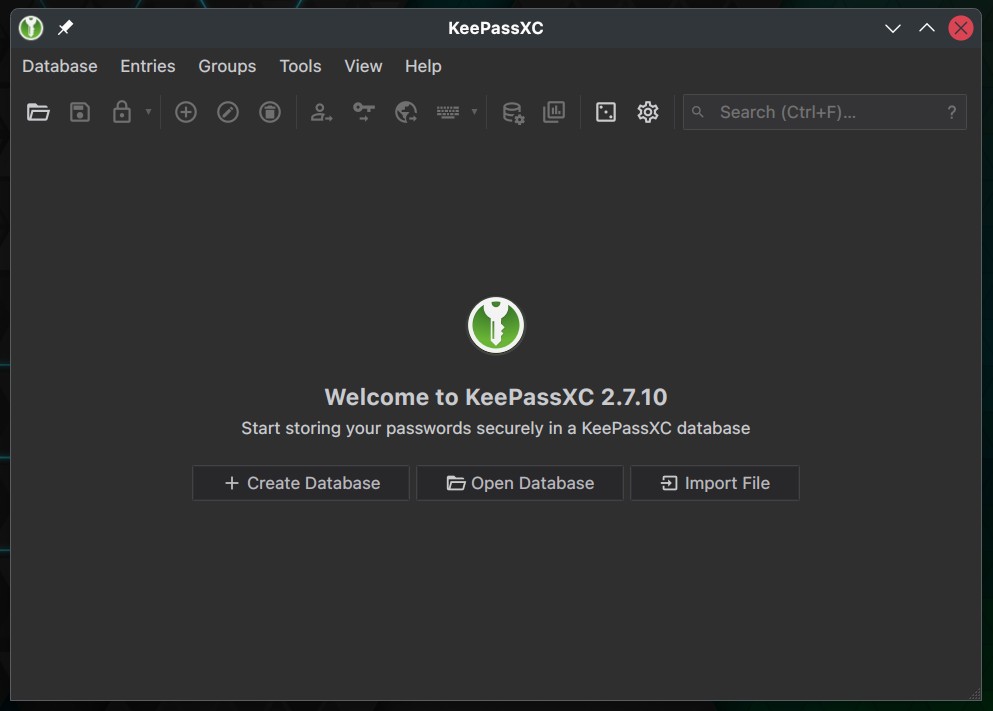Viewport: 993px width, 711px height.
Task: Open the Help menu
Action: (x=423, y=66)
